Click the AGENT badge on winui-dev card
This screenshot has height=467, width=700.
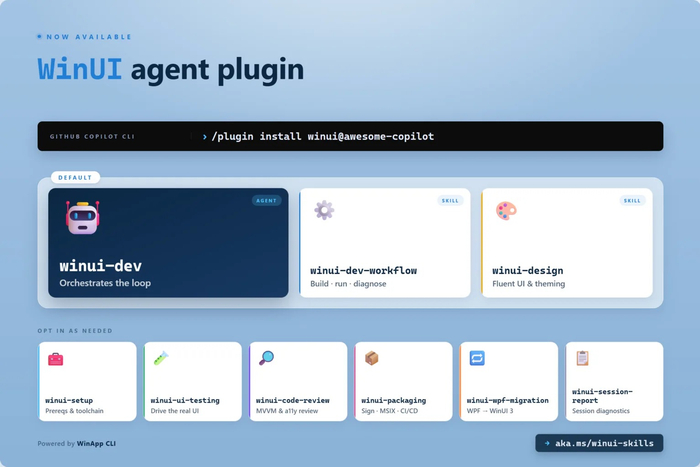tap(267, 200)
